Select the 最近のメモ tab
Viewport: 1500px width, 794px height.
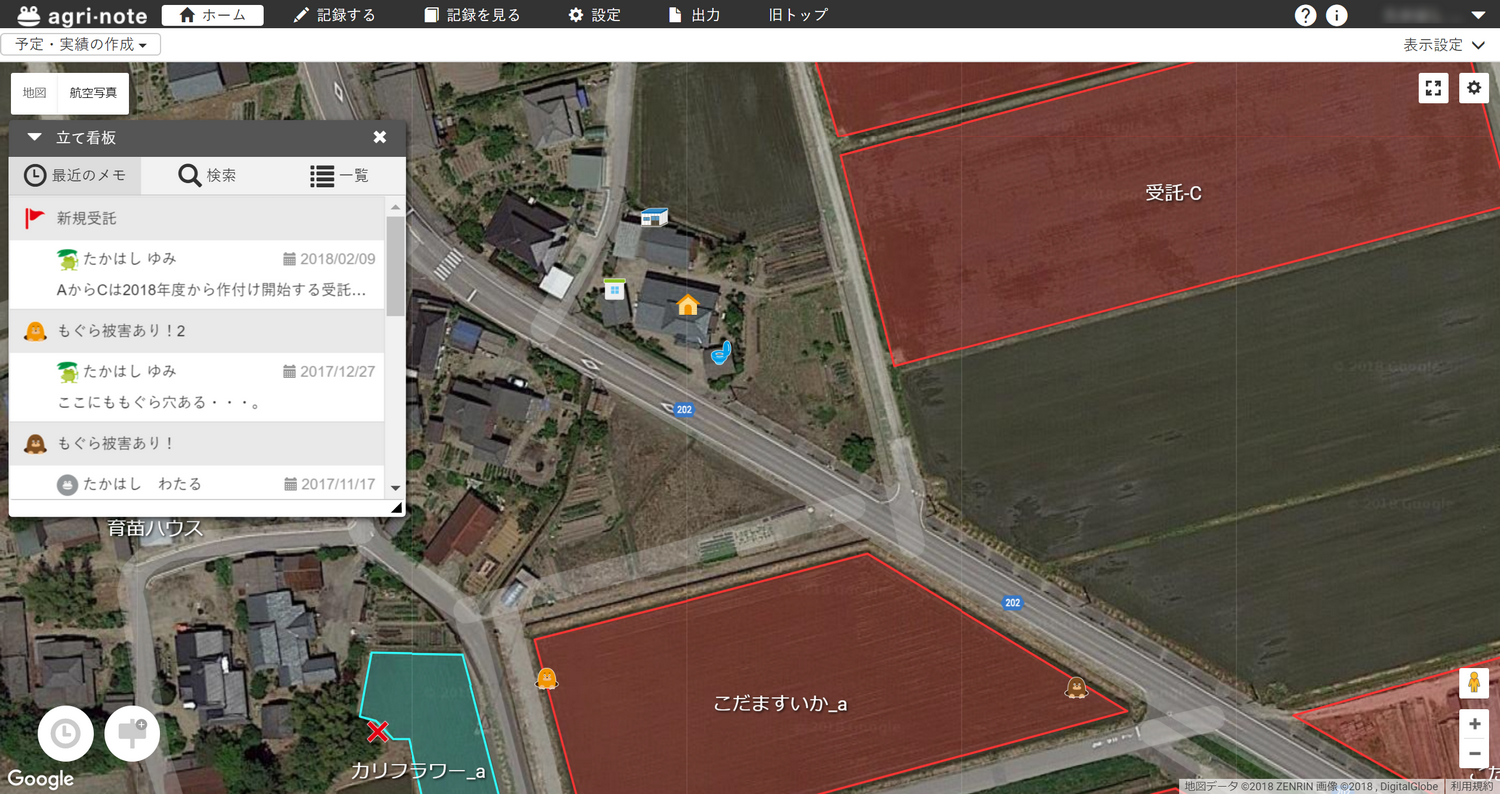click(75, 175)
